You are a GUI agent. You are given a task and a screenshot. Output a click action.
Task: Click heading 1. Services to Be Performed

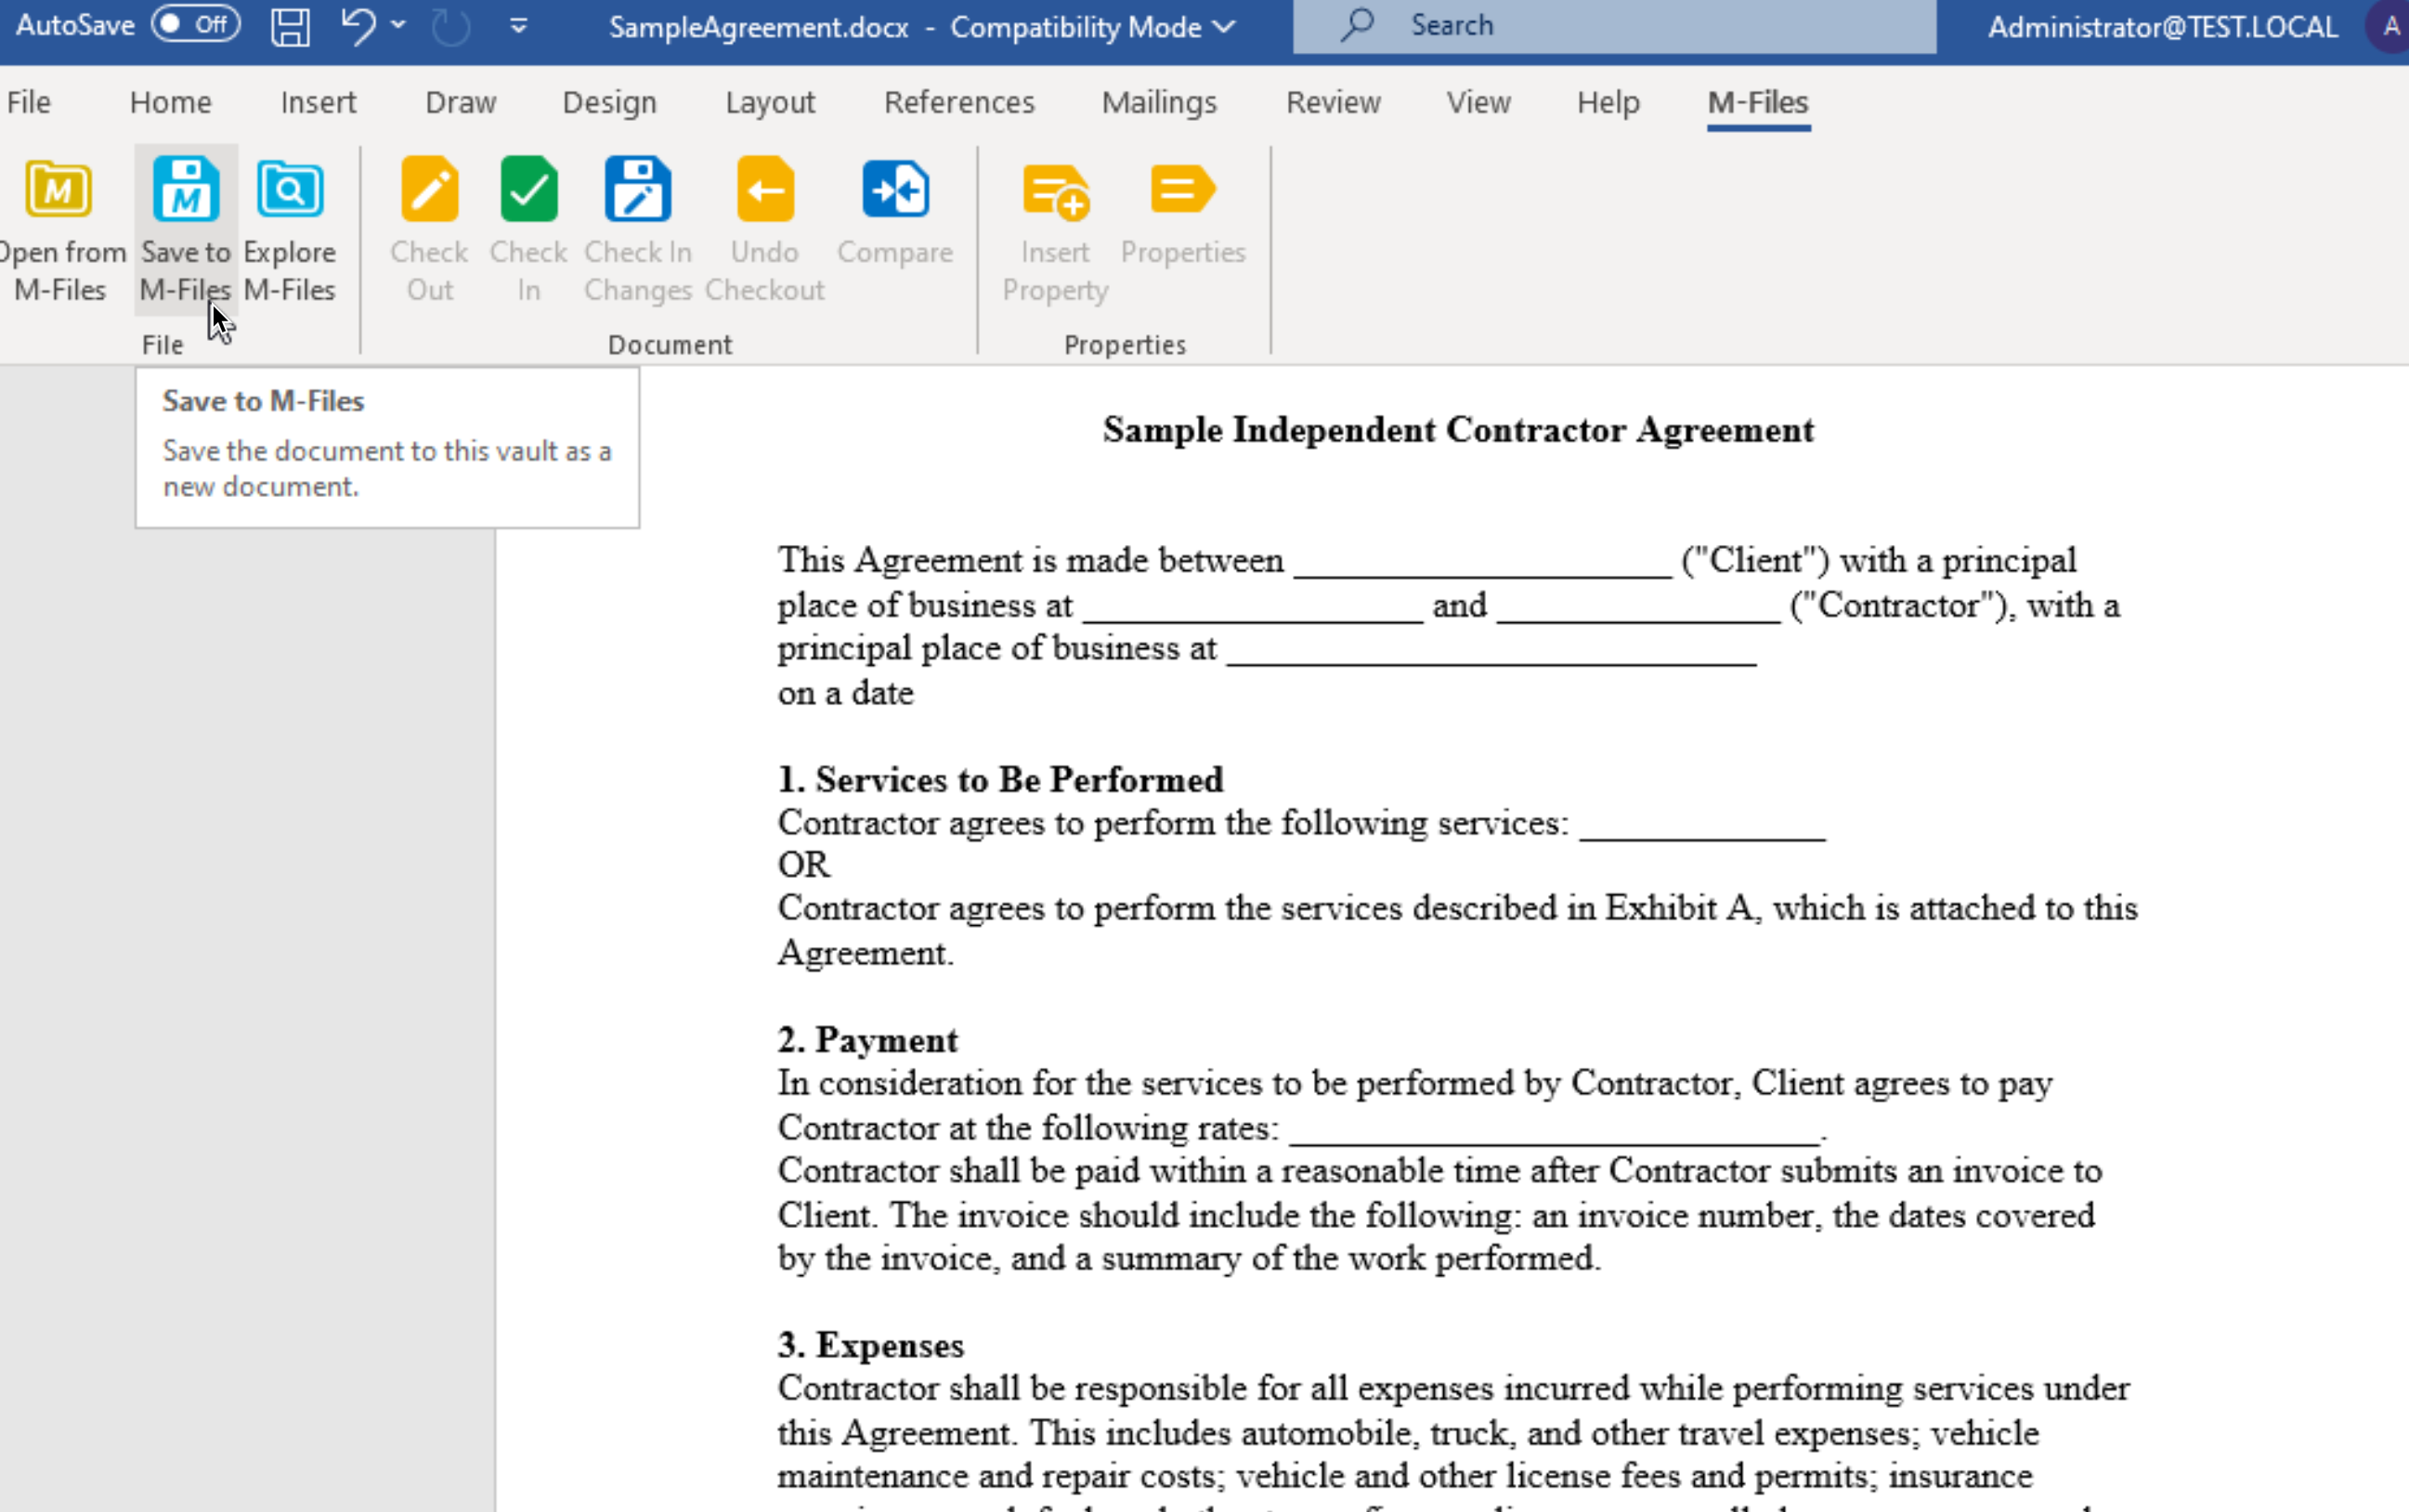[1000, 779]
